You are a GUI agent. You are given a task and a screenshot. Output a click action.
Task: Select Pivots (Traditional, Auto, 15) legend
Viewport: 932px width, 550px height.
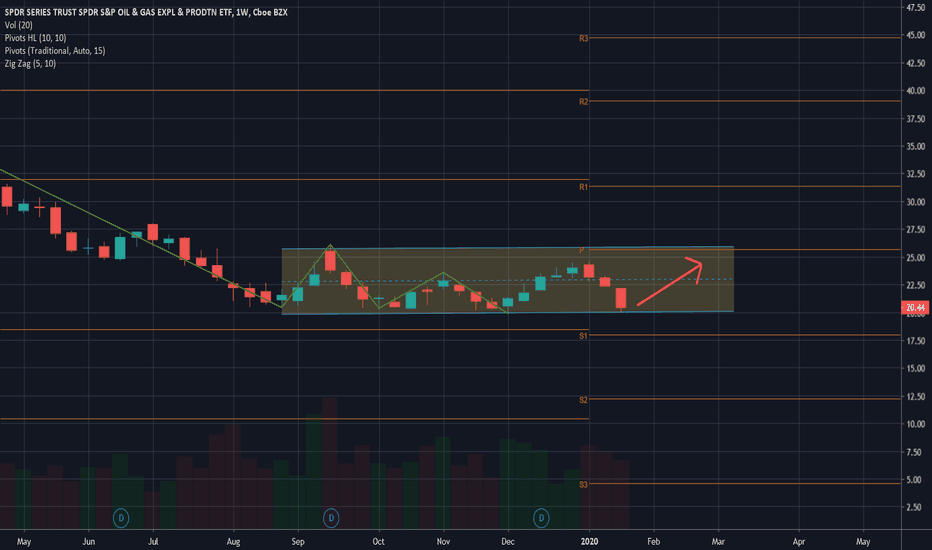55,51
